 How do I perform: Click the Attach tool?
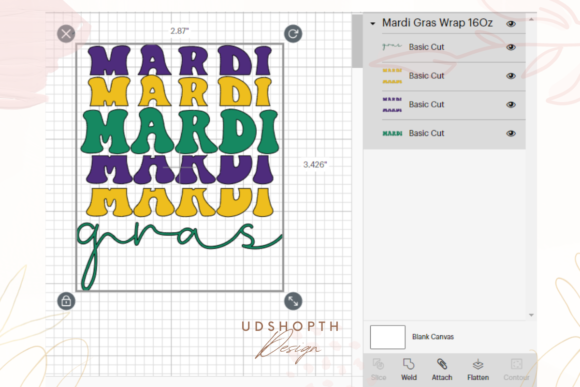point(442,369)
